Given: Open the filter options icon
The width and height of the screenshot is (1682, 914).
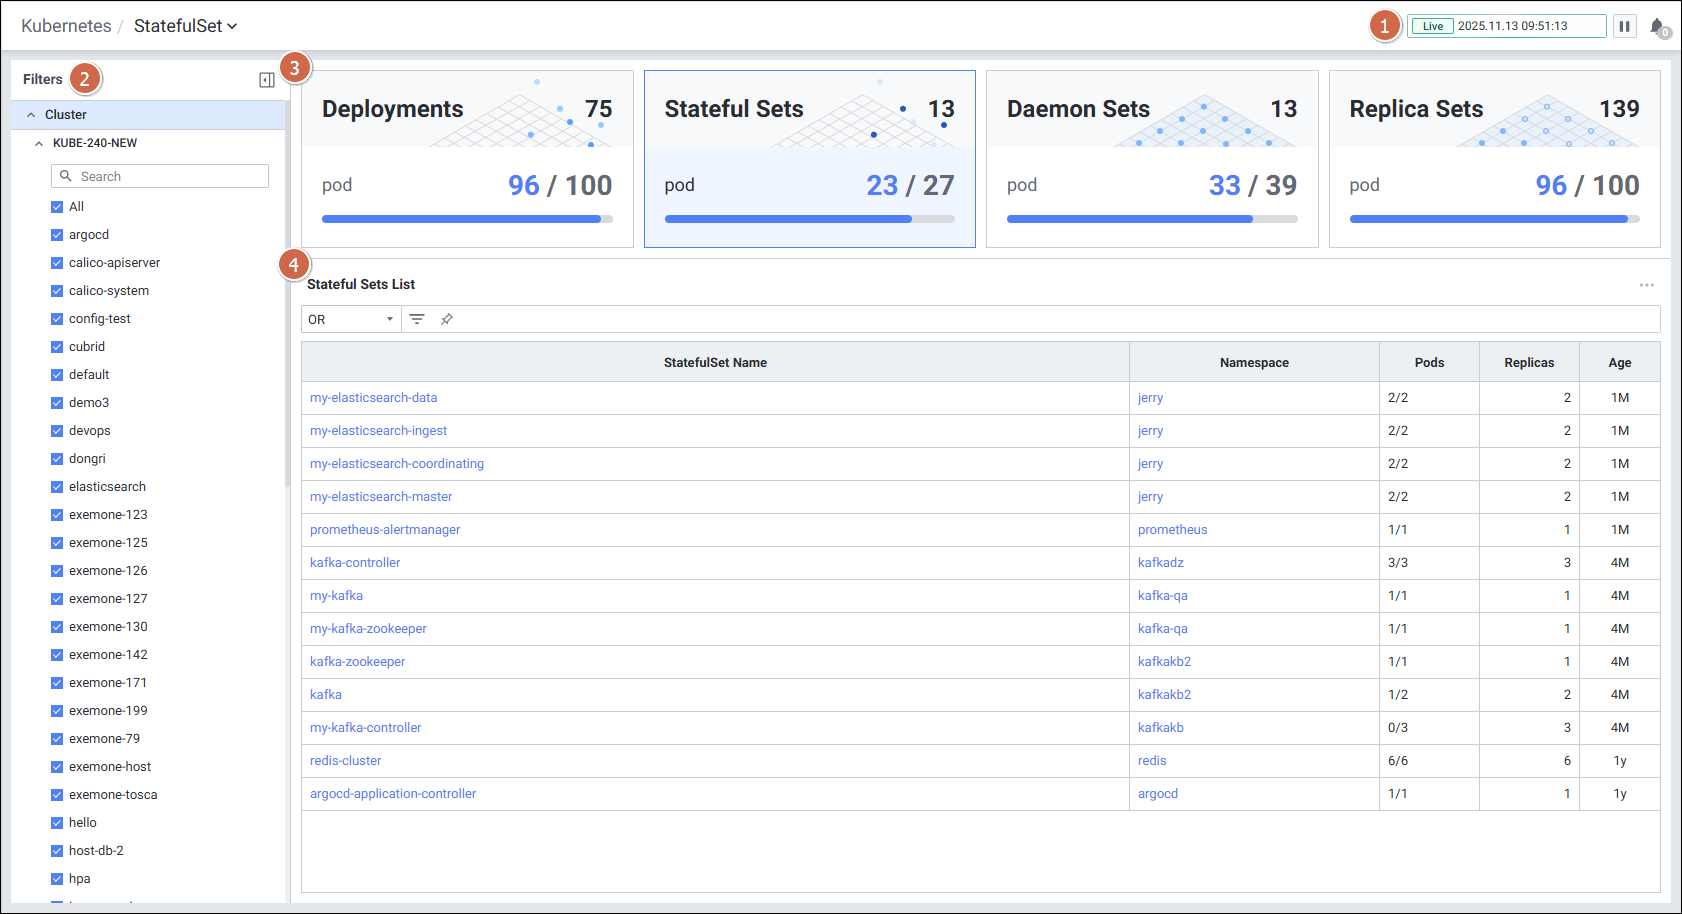Looking at the screenshot, I should (x=417, y=319).
